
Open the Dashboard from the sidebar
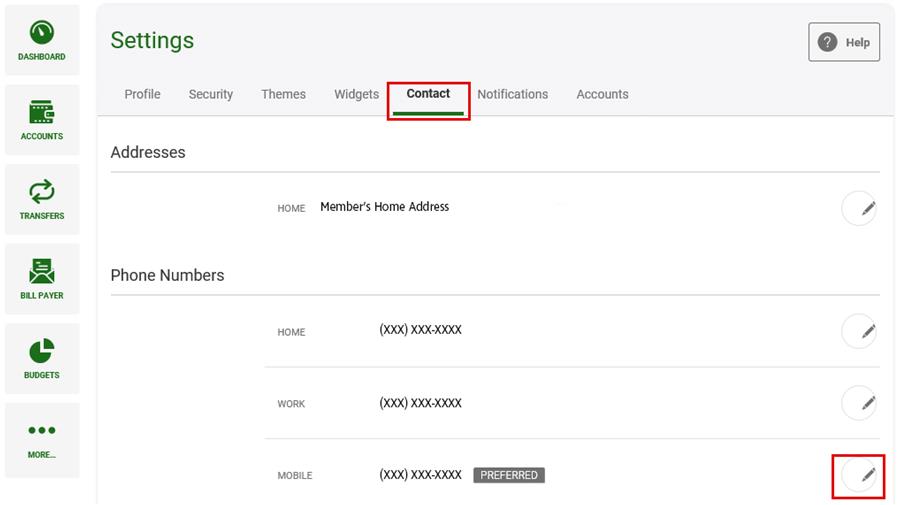click(42, 40)
